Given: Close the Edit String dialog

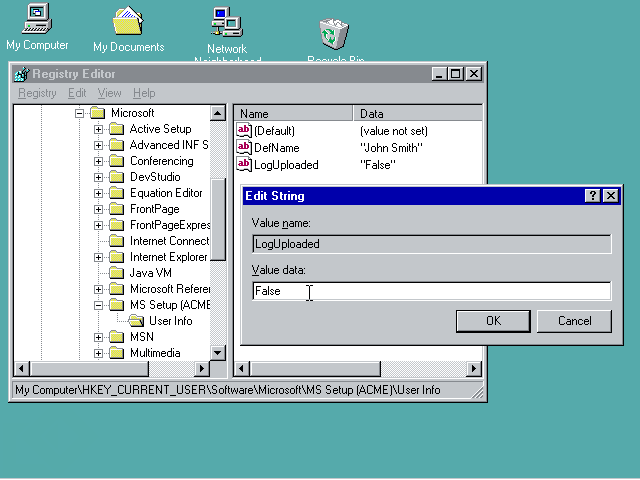Looking at the screenshot, I should 611,196.
